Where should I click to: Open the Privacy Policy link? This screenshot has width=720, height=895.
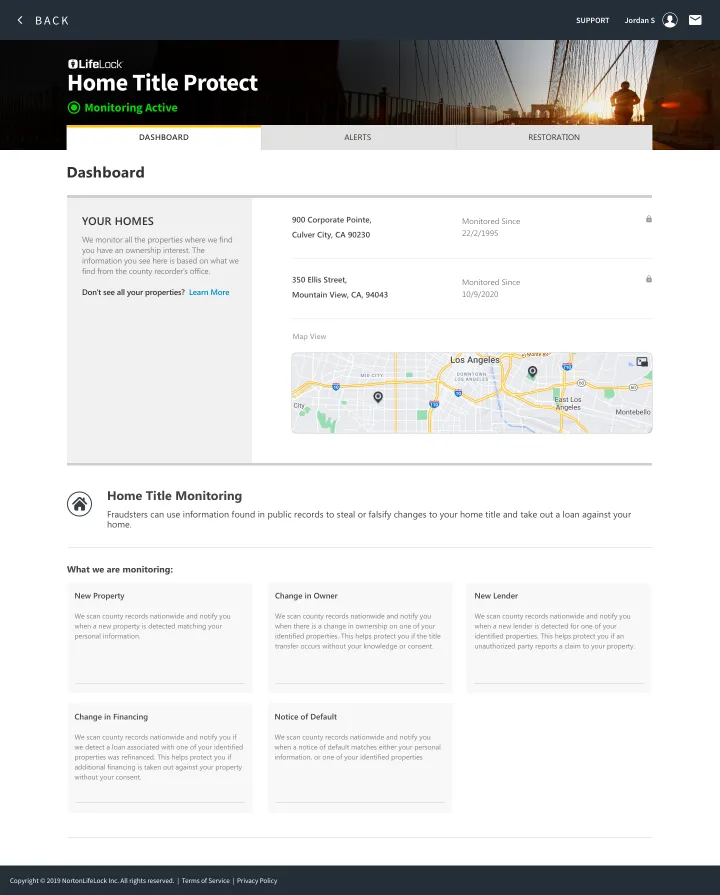[257, 881]
